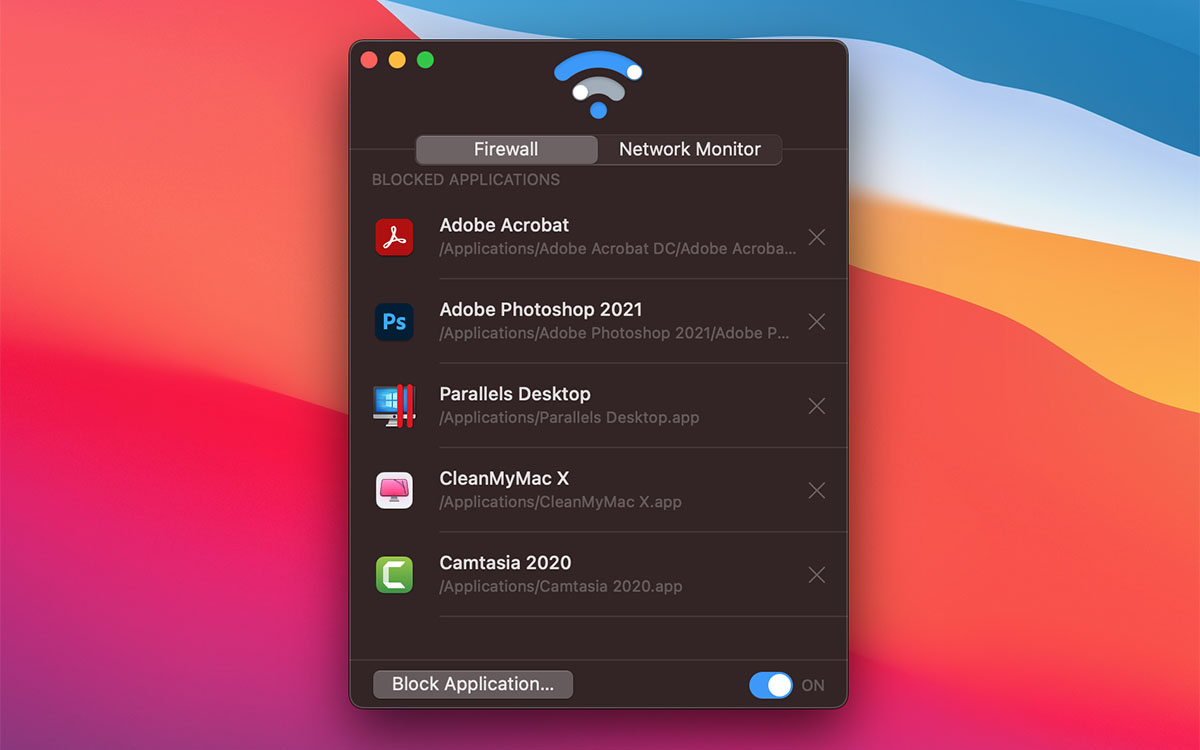Select the Adobe Acrobat name text
This screenshot has width=1200, height=750.
coord(504,225)
